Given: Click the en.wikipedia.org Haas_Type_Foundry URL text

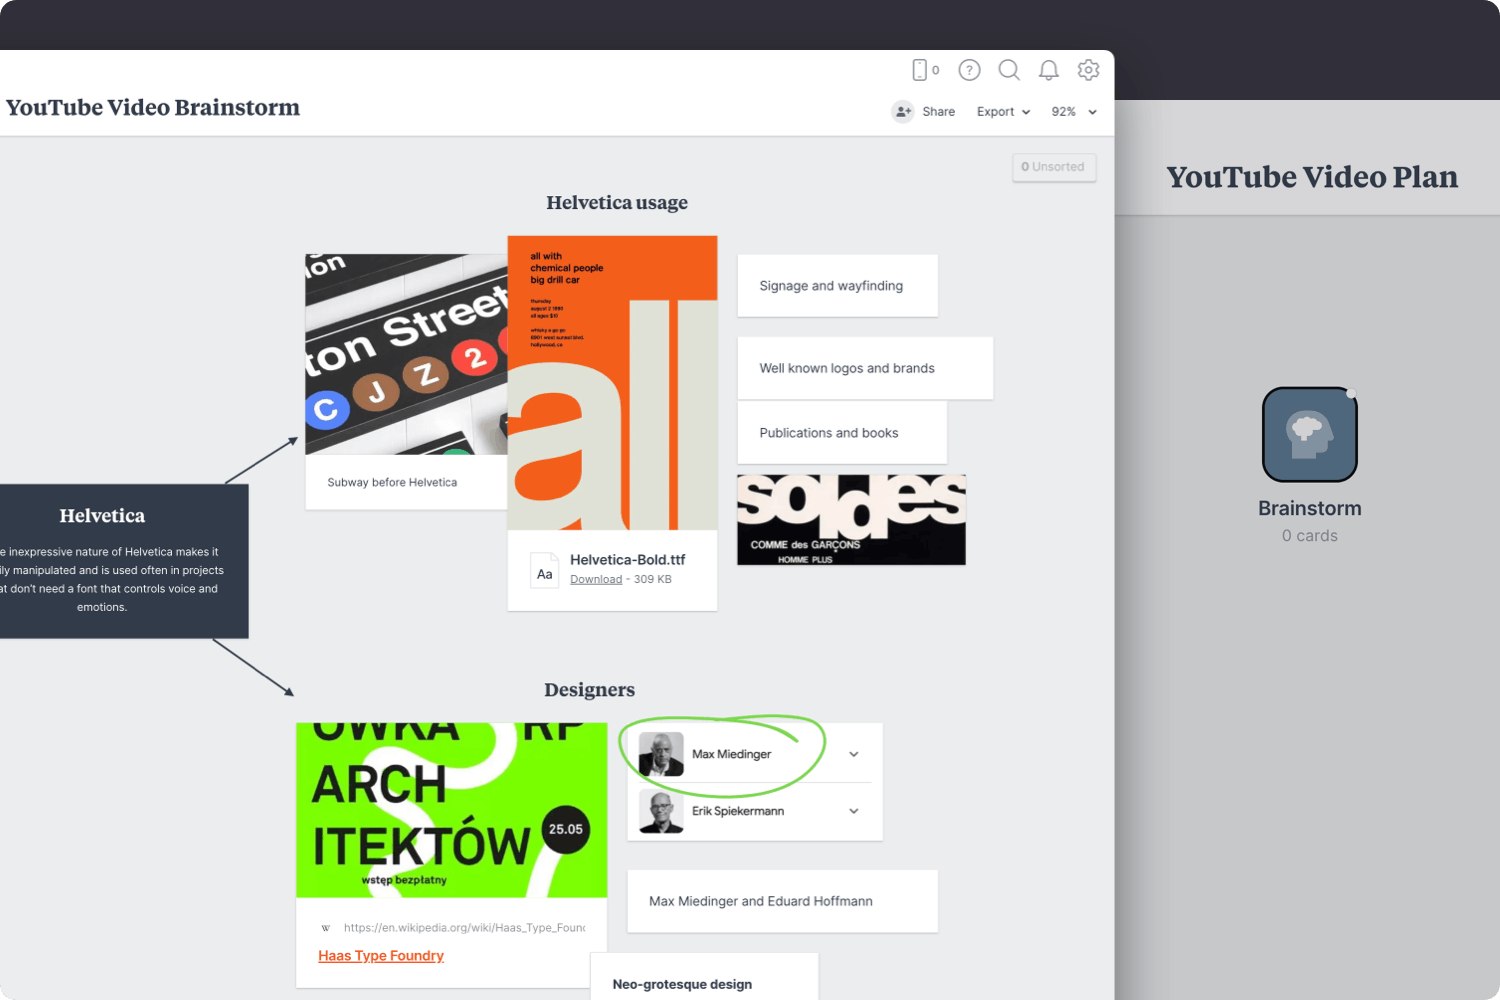Looking at the screenshot, I should point(465,928).
